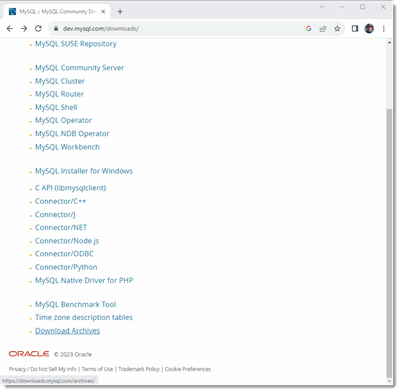Open the MySQL NDB Operator link
Viewport: 400px width, 392px height.
click(x=72, y=134)
